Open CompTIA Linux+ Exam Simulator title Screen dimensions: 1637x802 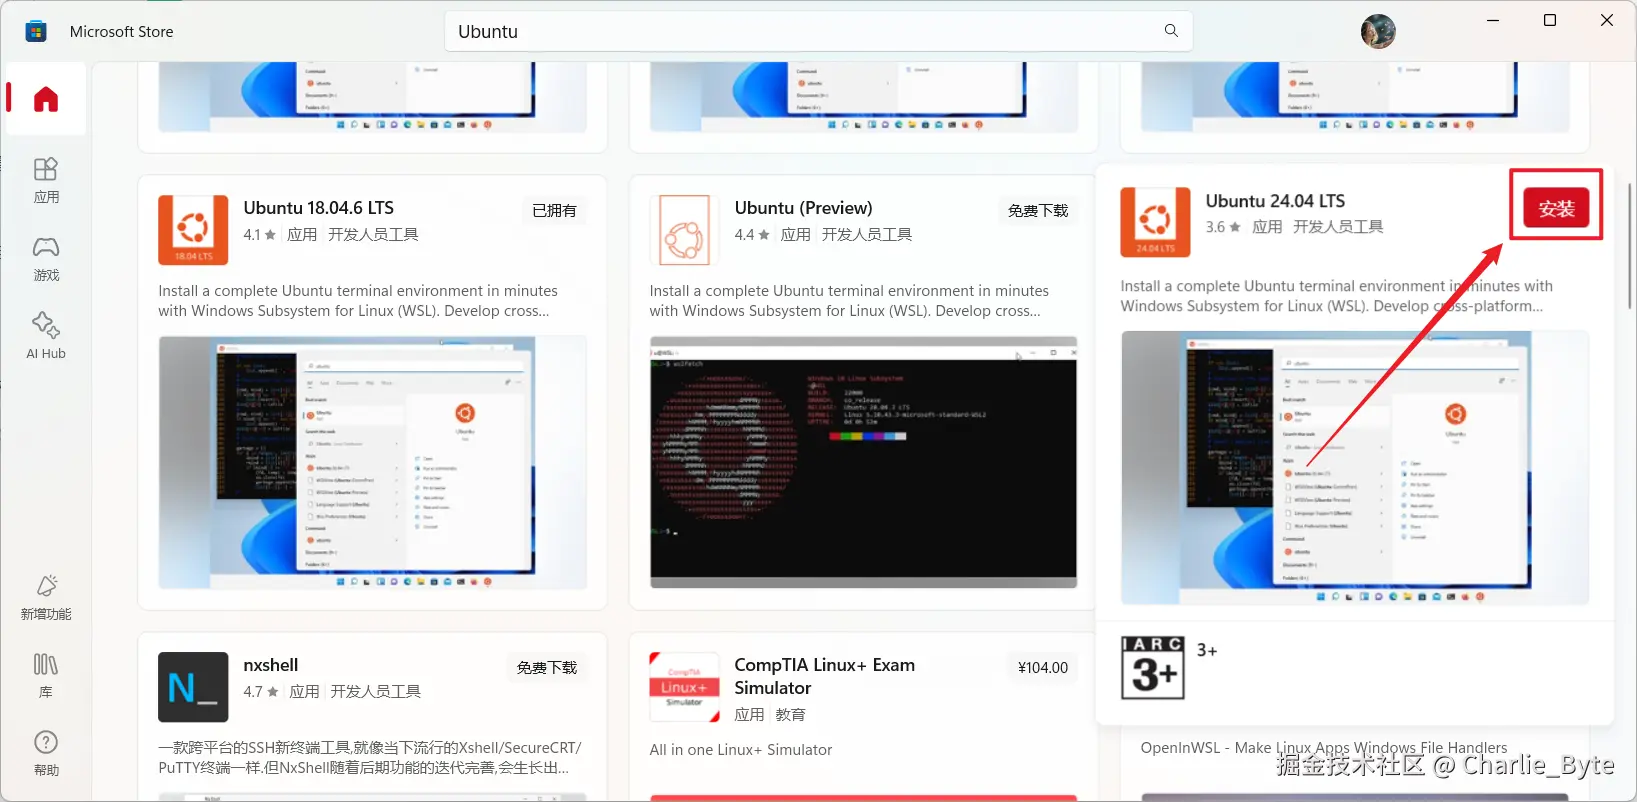(824, 677)
